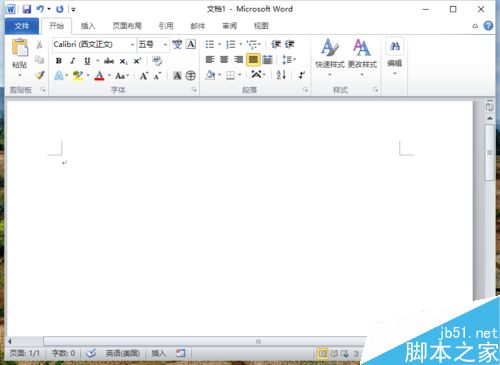This screenshot has width=500, height=365.
Task: Insert enclosed character circle icon
Action: (191, 76)
